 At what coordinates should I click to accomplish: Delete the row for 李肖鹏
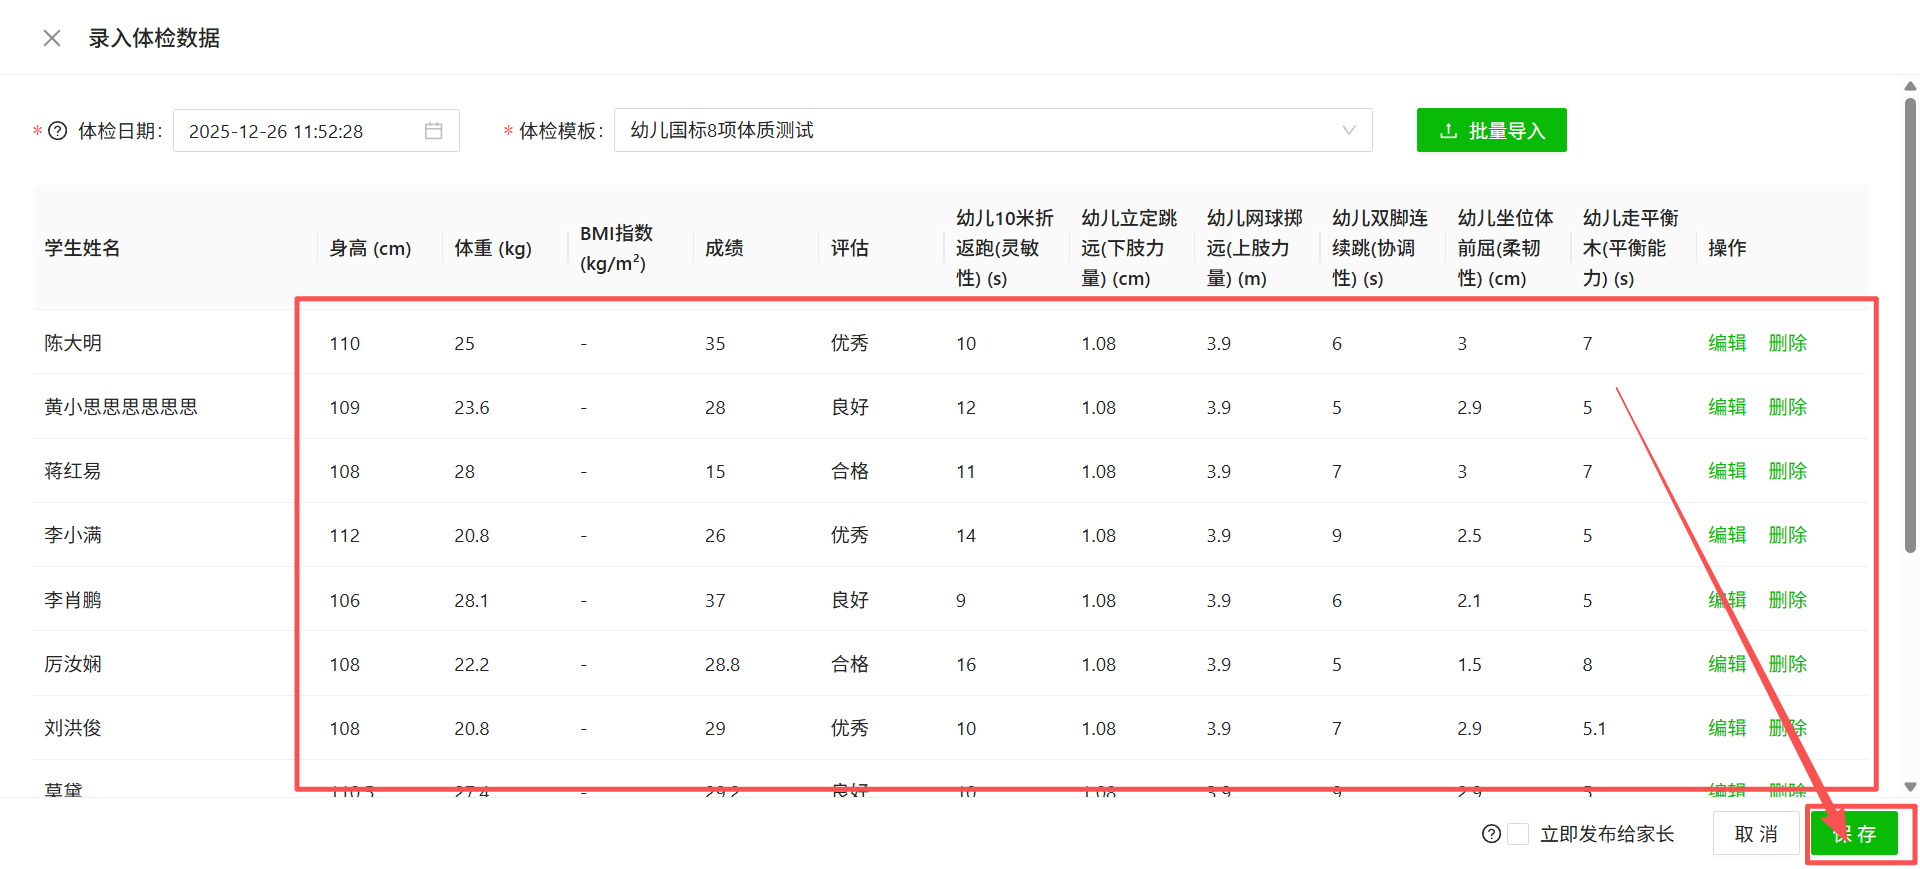tap(1787, 600)
